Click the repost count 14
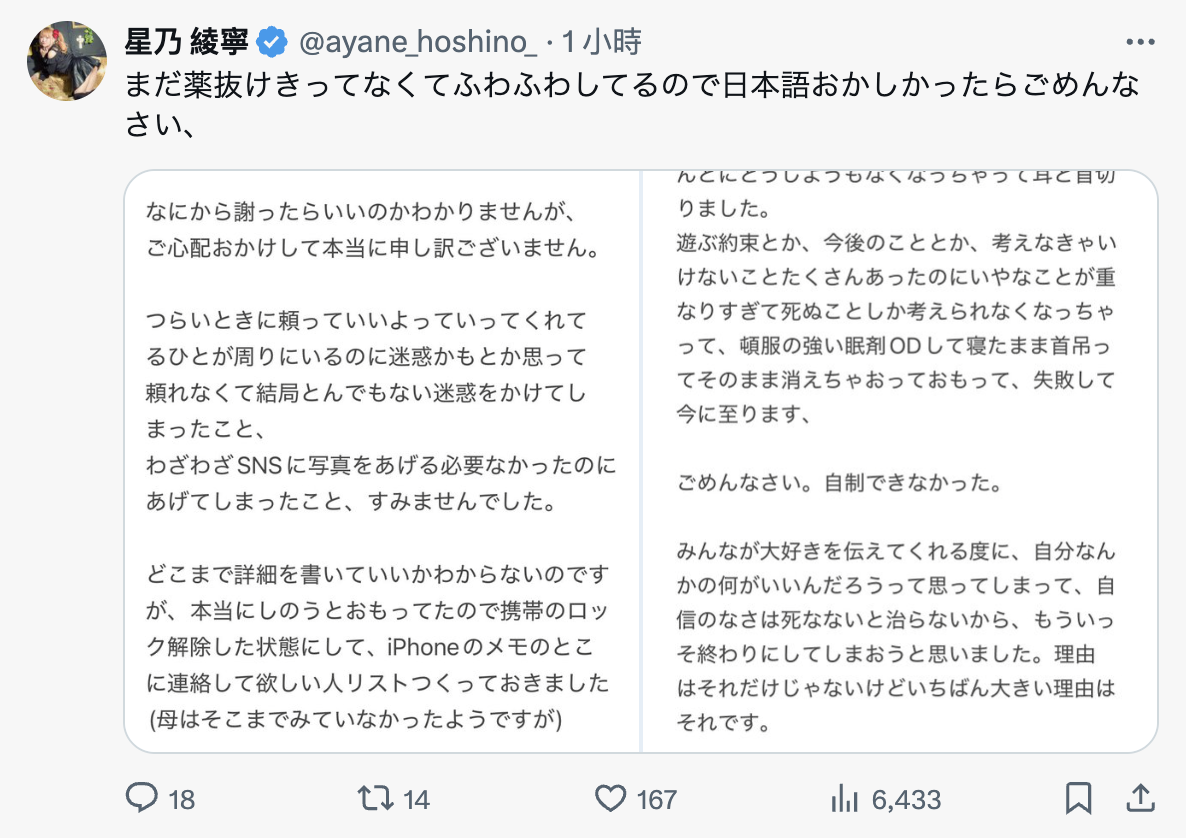 416,799
